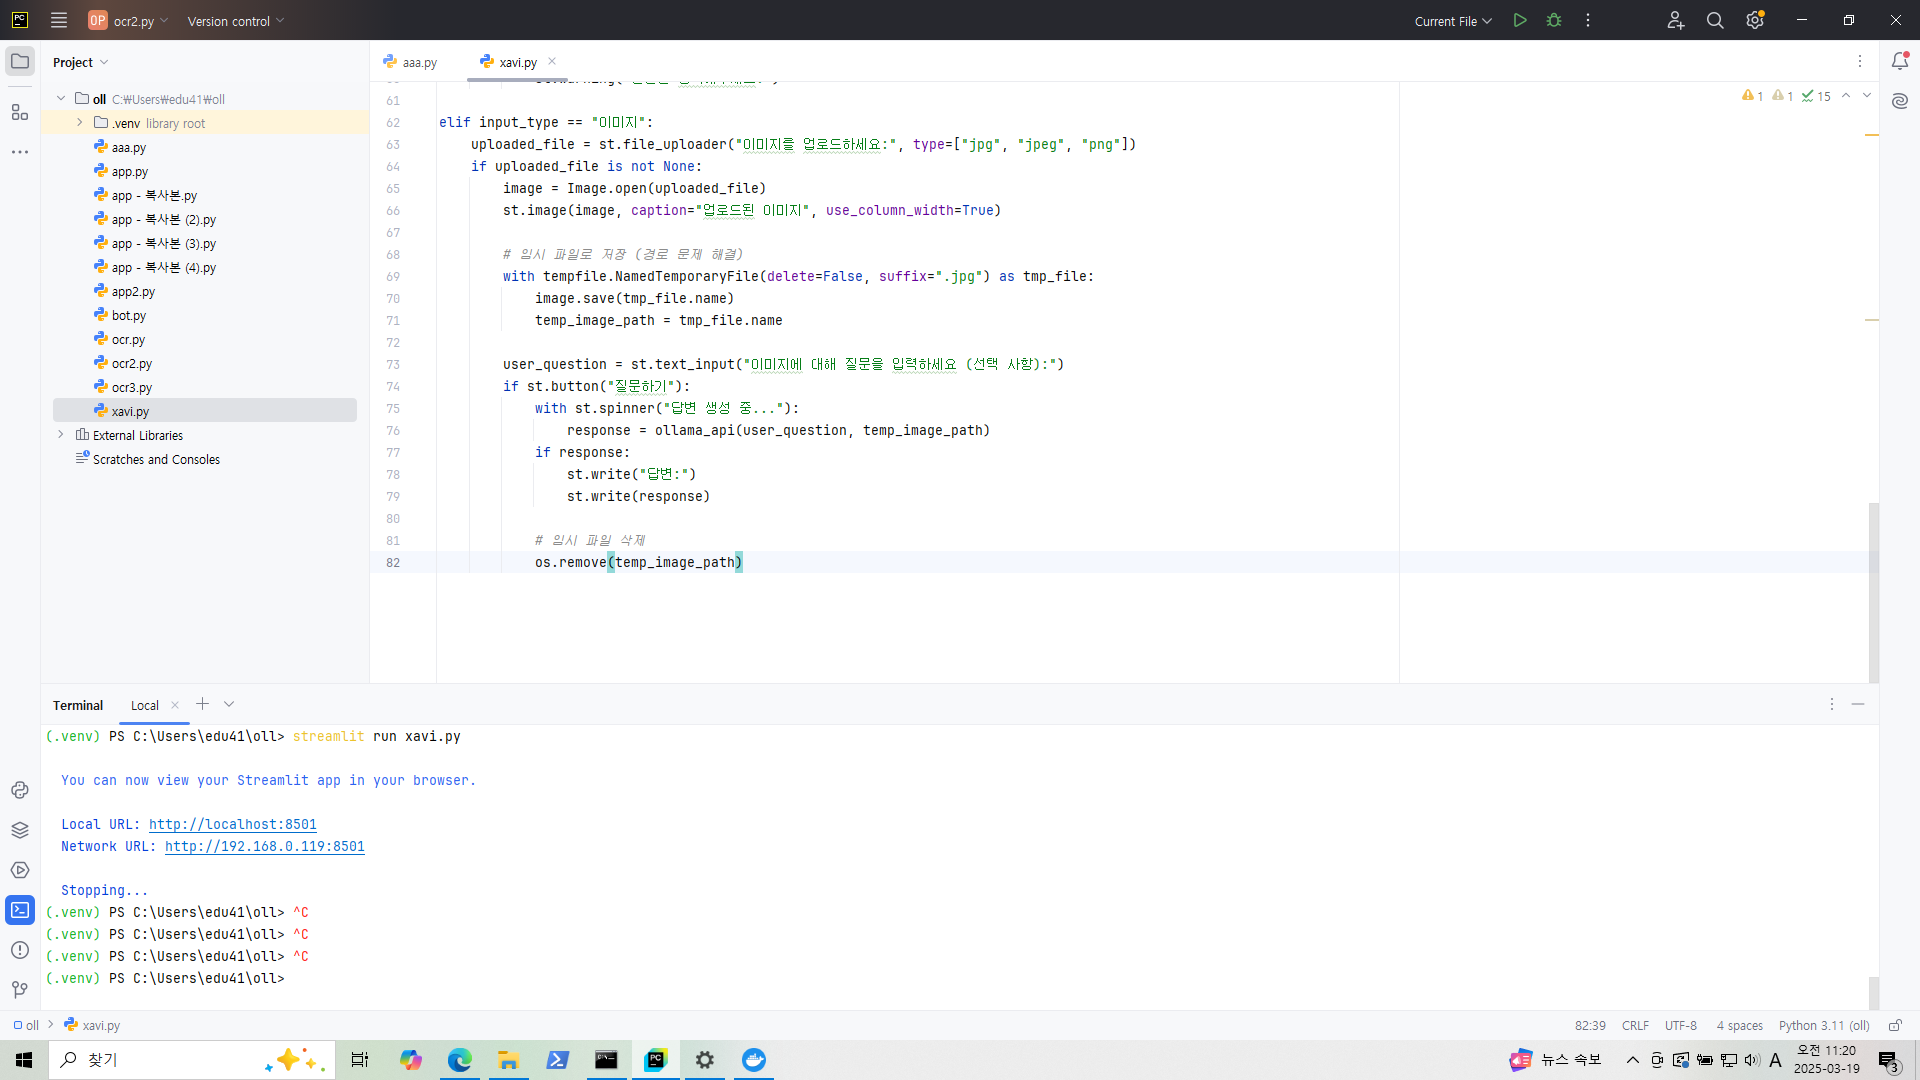Viewport: 1920px width, 1080px height.
Task: Click the editor vertical scrollbar thumb
Action: click(1873, 590)
